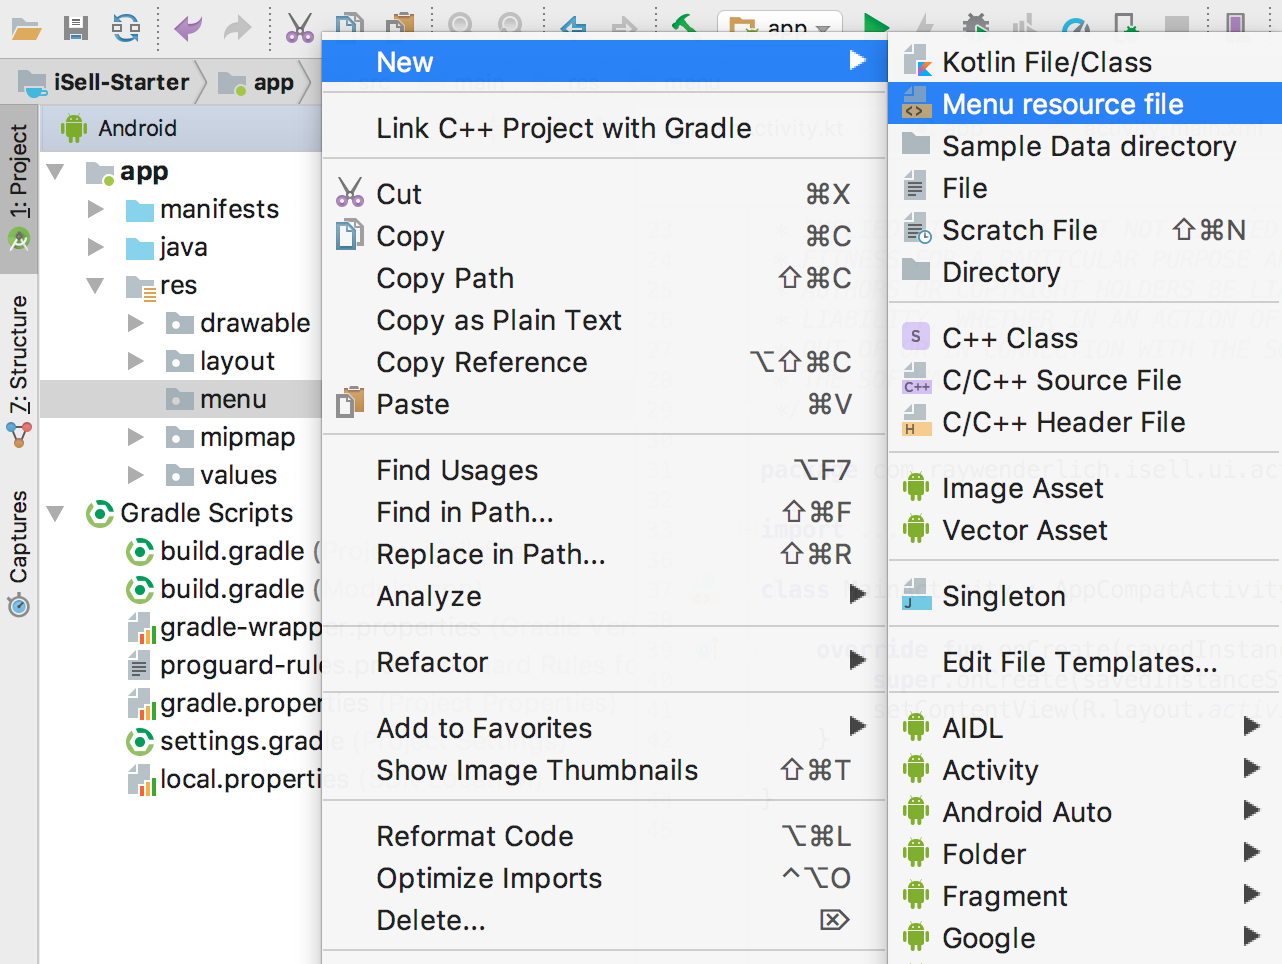This screenshot has width=1282, height=964.
Task: Select Vector Asset in the New submenu
Action: point(1024,530)
